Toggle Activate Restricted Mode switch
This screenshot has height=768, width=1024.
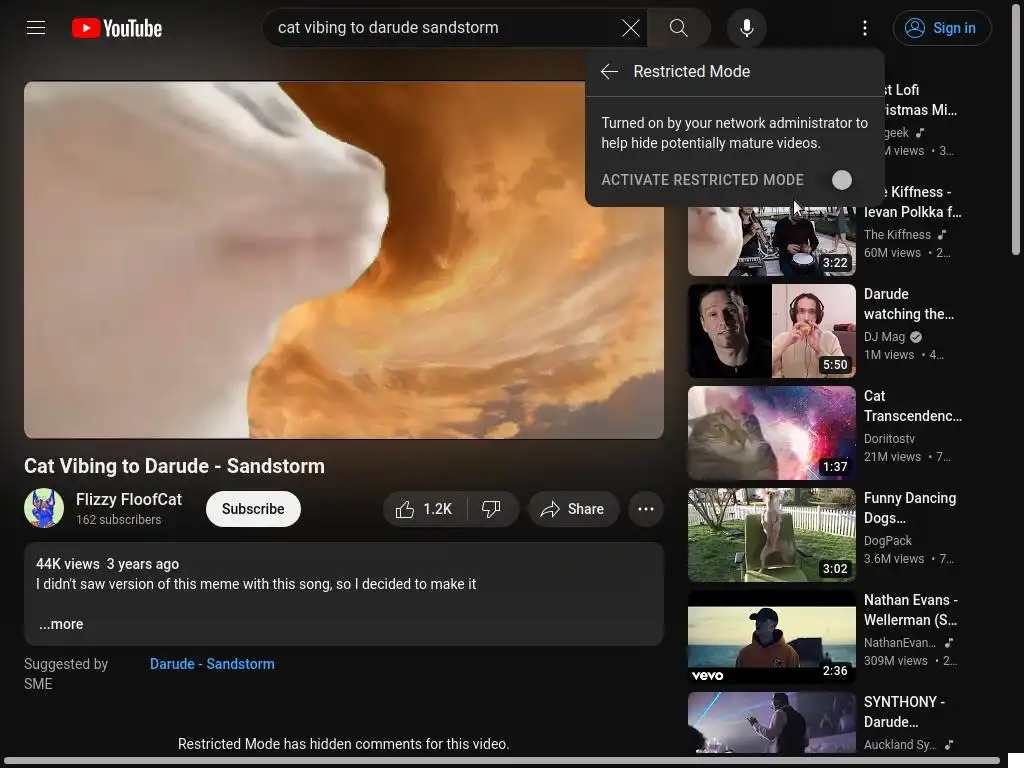[x=842, y=180]
